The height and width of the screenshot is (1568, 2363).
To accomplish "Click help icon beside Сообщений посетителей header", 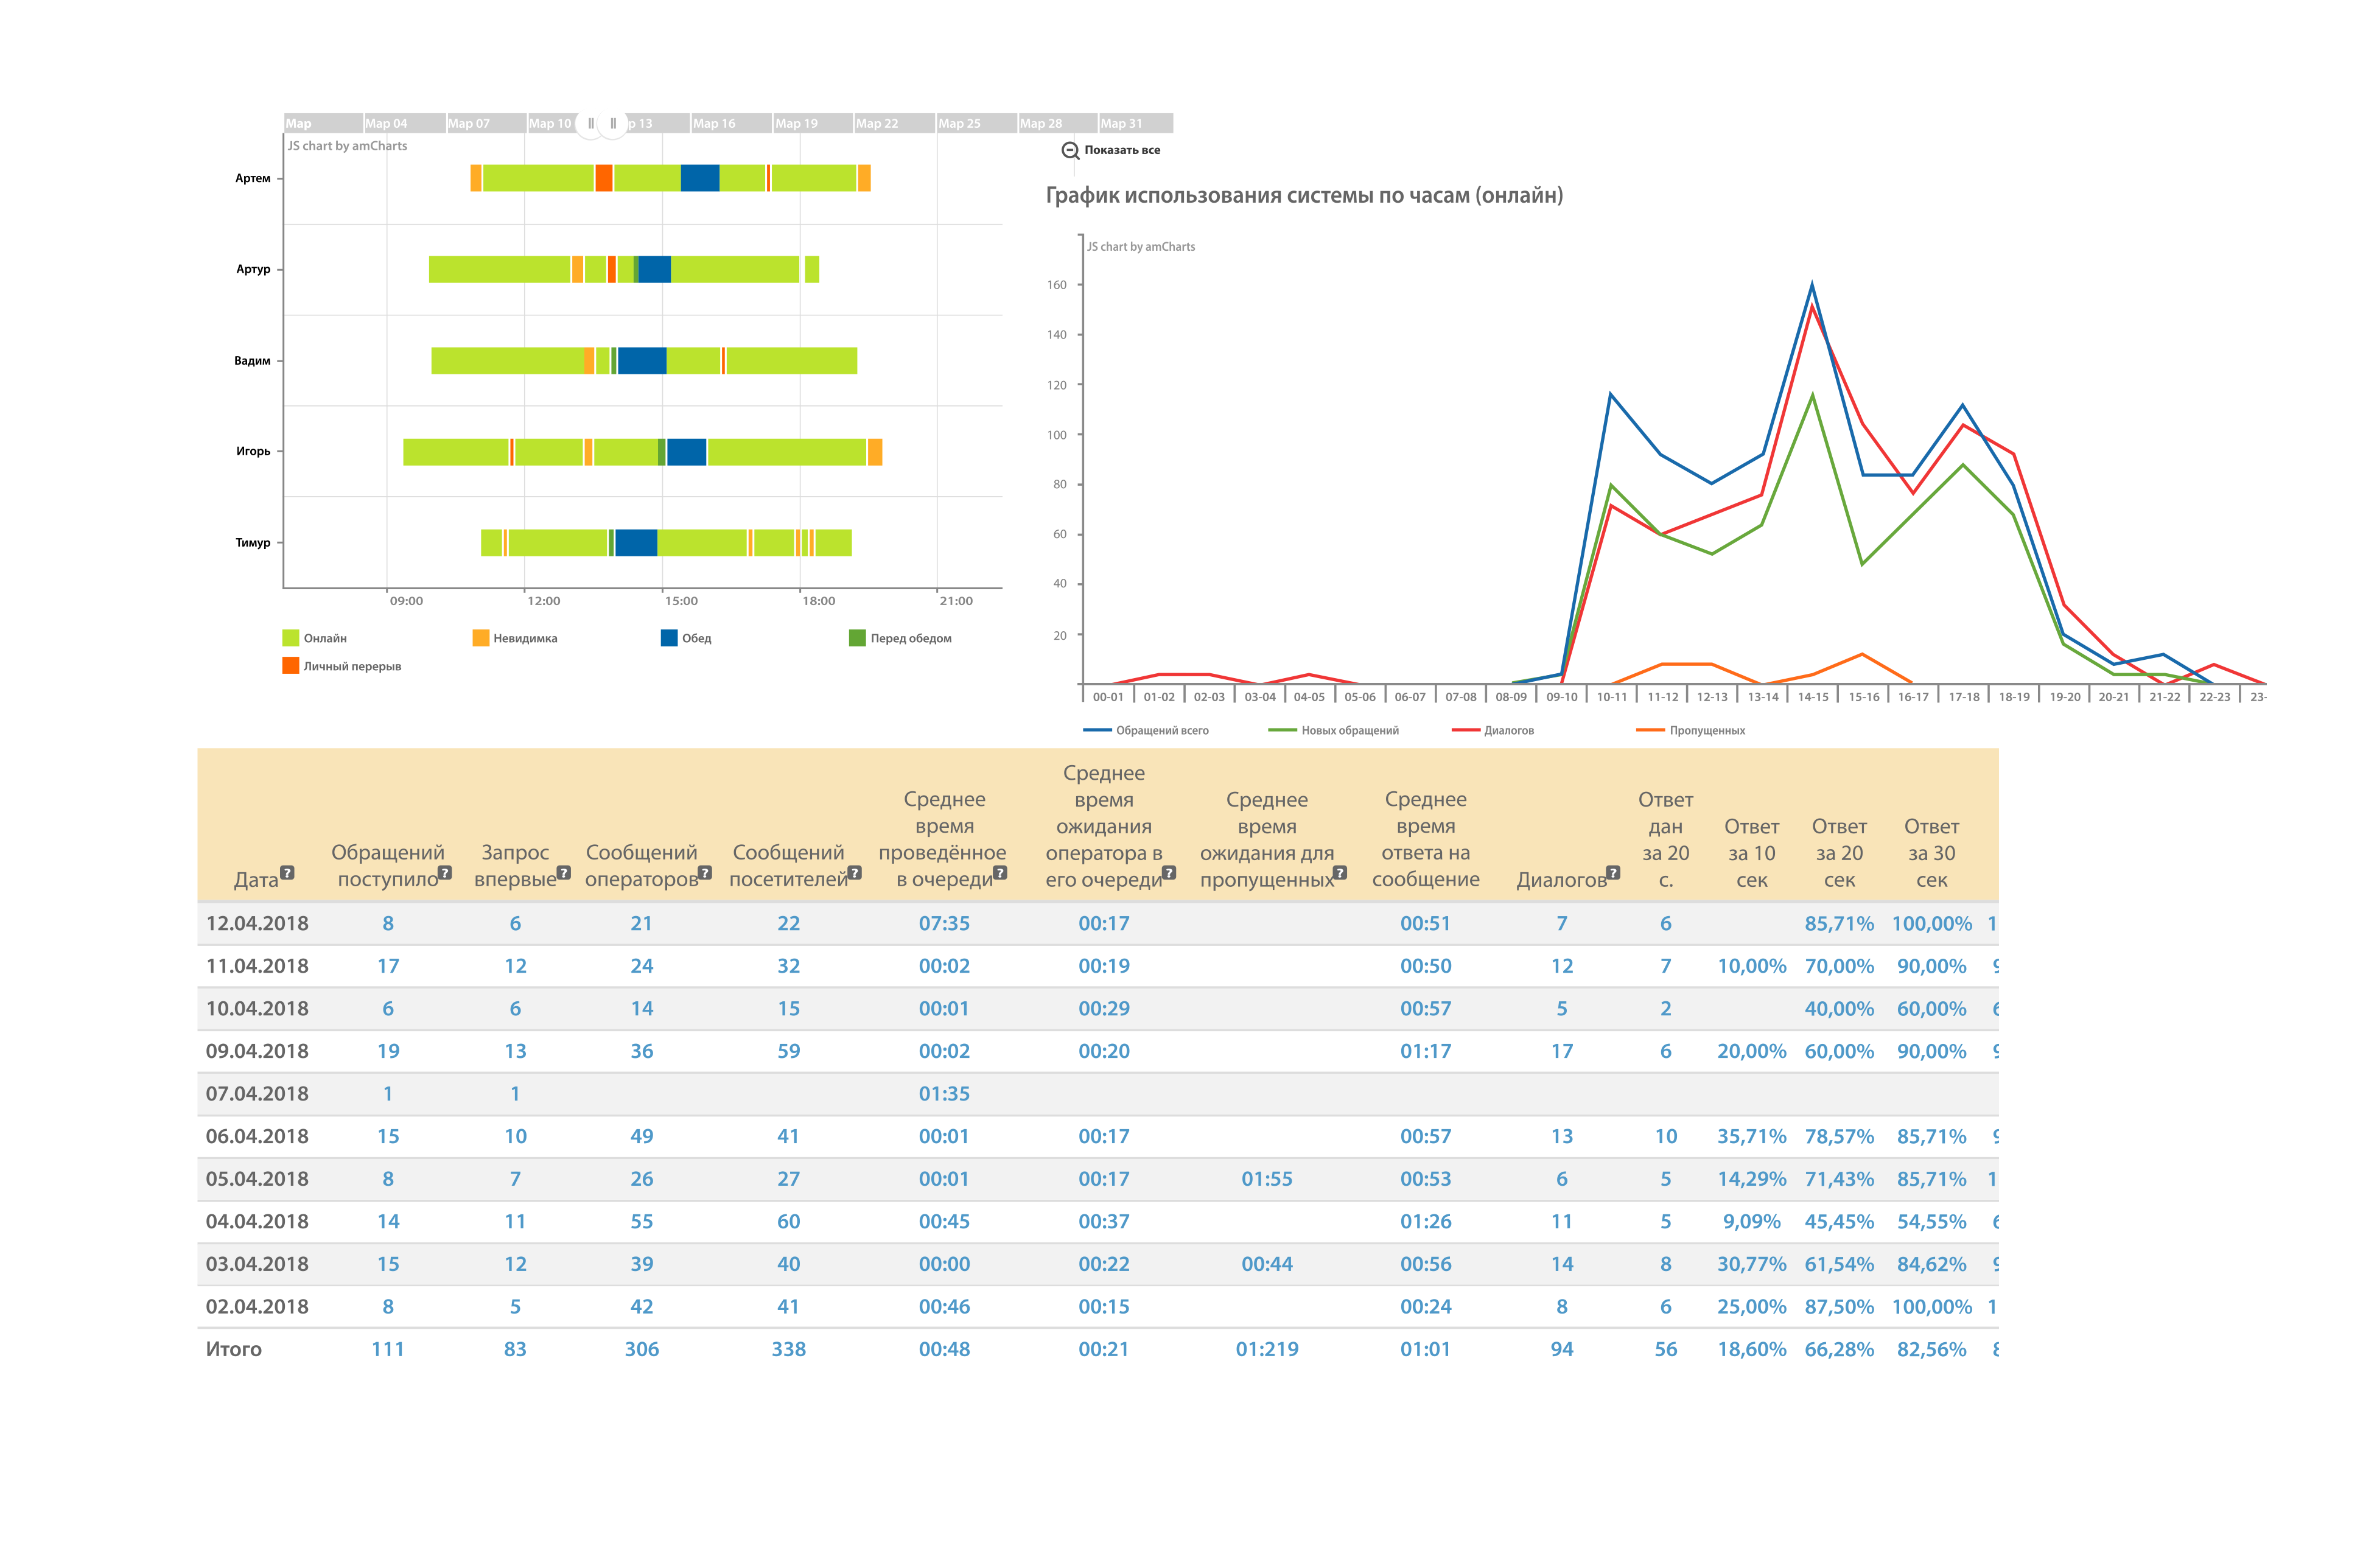I will coord(854,872).
